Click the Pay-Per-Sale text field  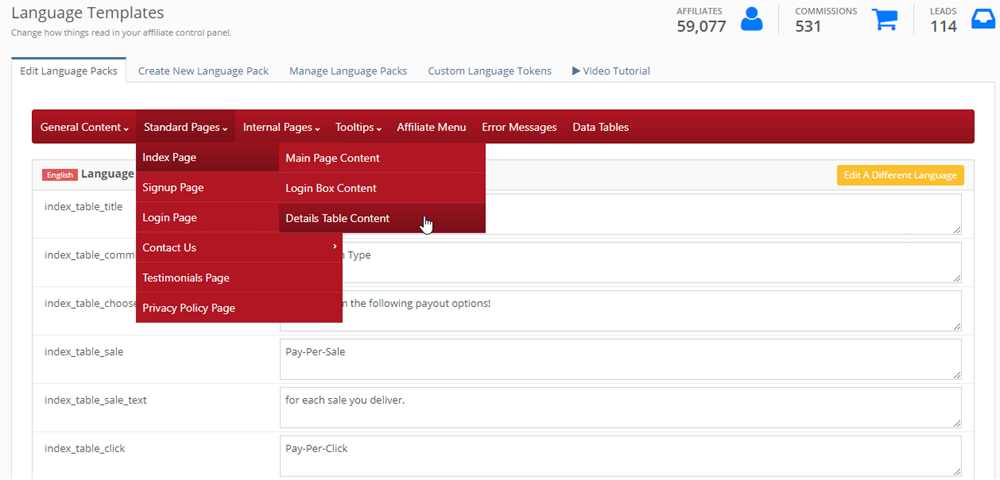pos(620,359)
